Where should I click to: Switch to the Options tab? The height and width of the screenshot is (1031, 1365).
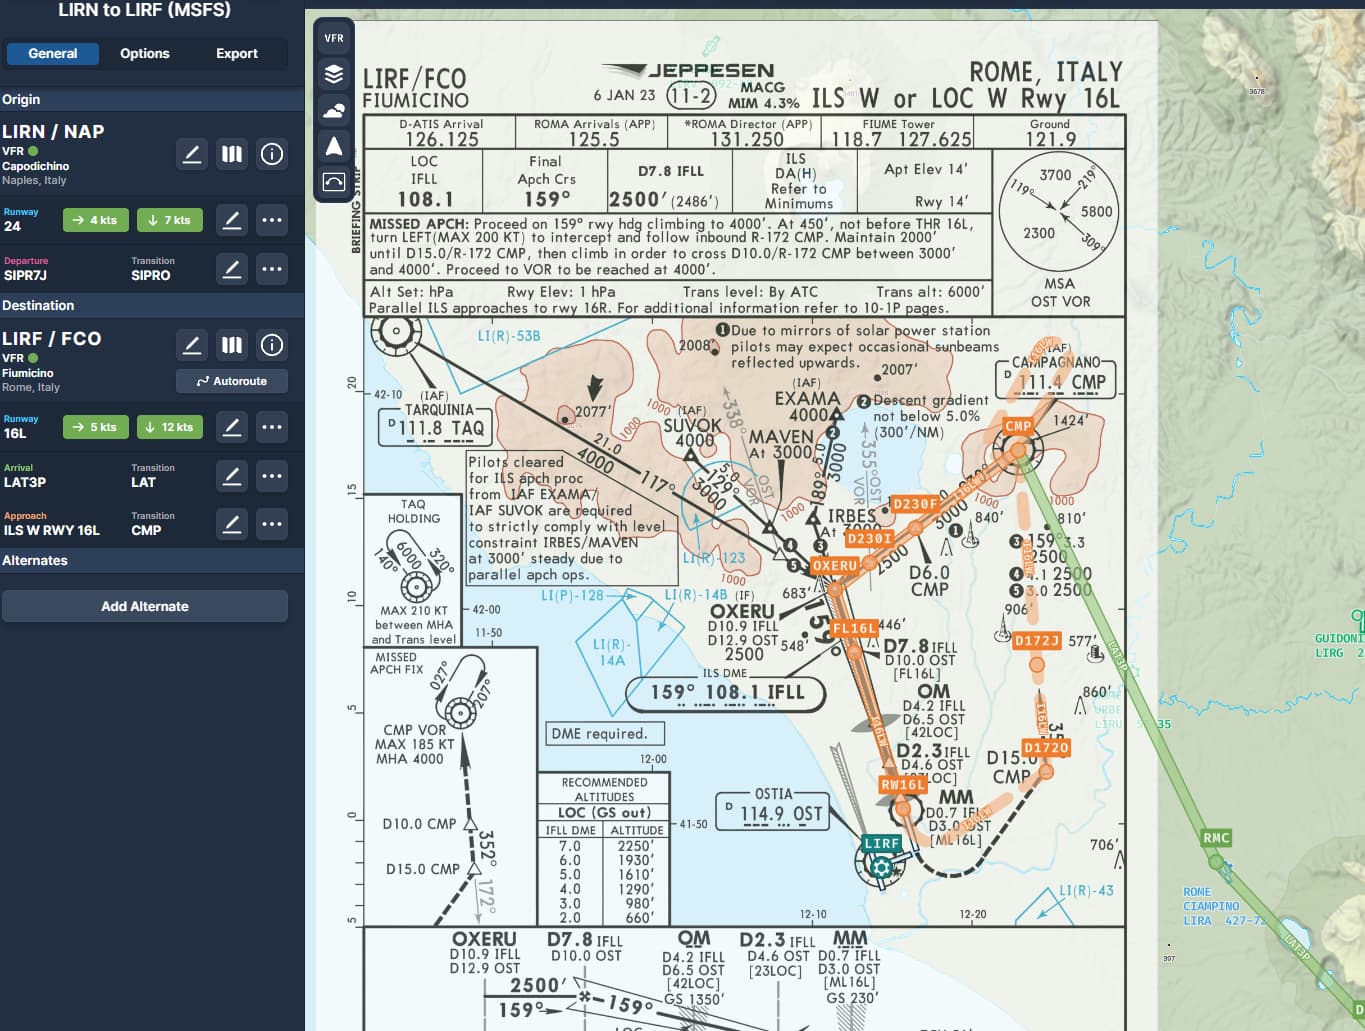[145, 54]
